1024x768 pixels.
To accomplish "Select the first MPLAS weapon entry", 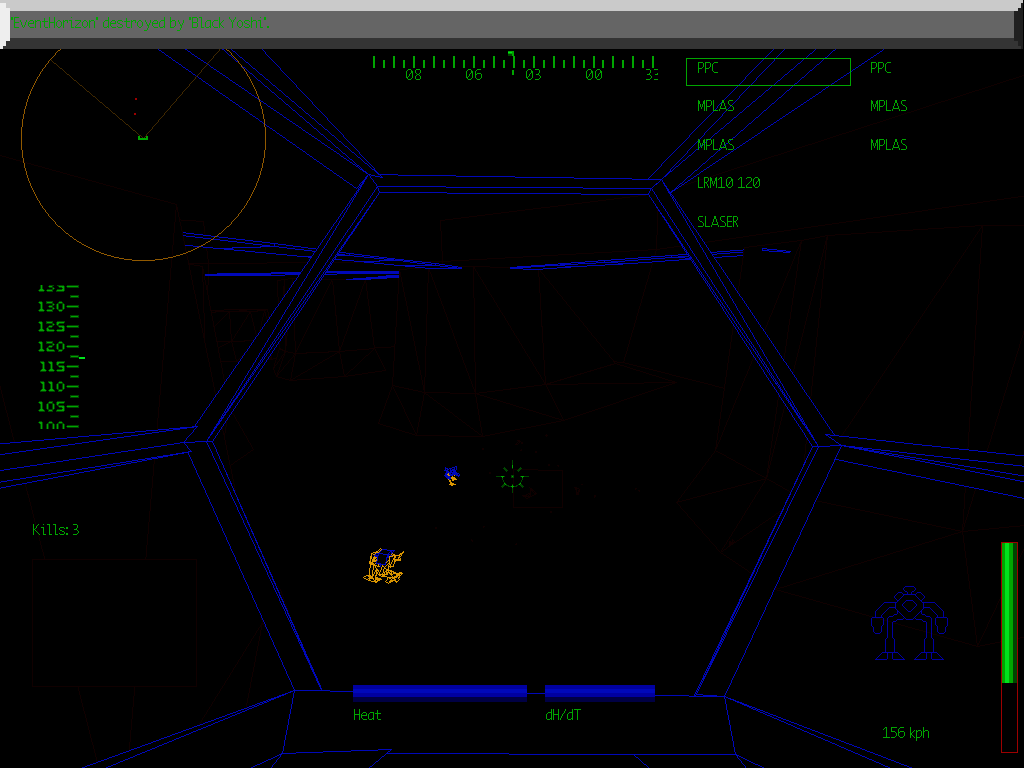I will (715, 105).
